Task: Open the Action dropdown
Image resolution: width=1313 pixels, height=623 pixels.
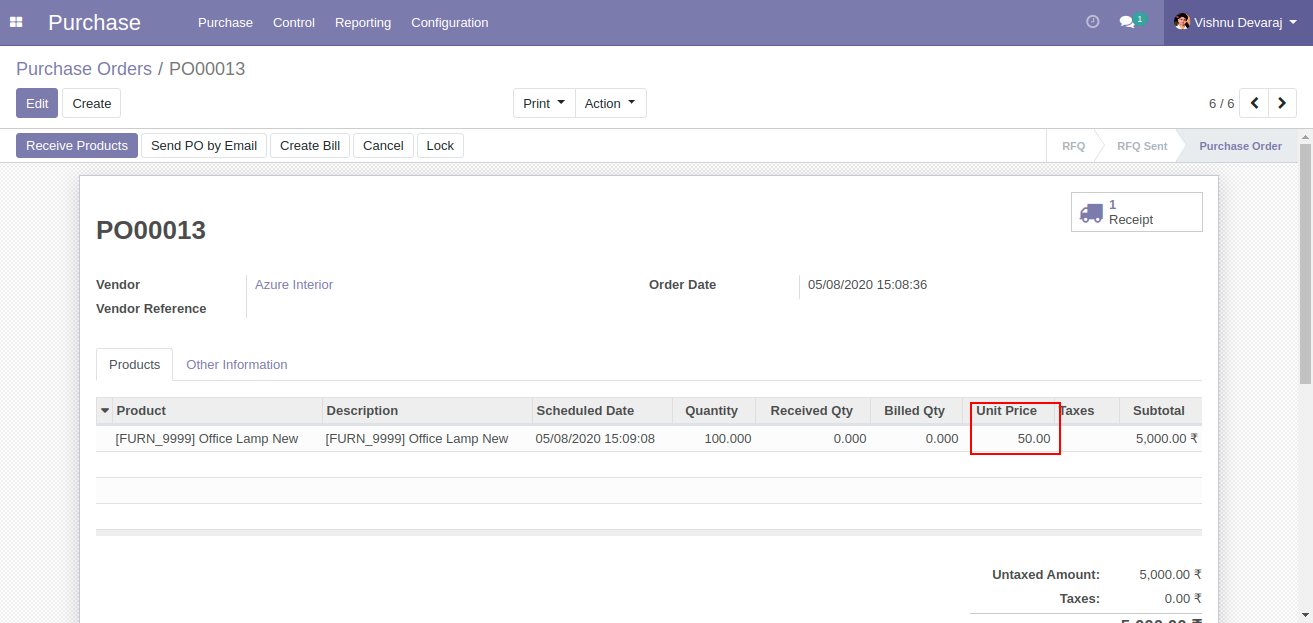Action: click(610, 102)
